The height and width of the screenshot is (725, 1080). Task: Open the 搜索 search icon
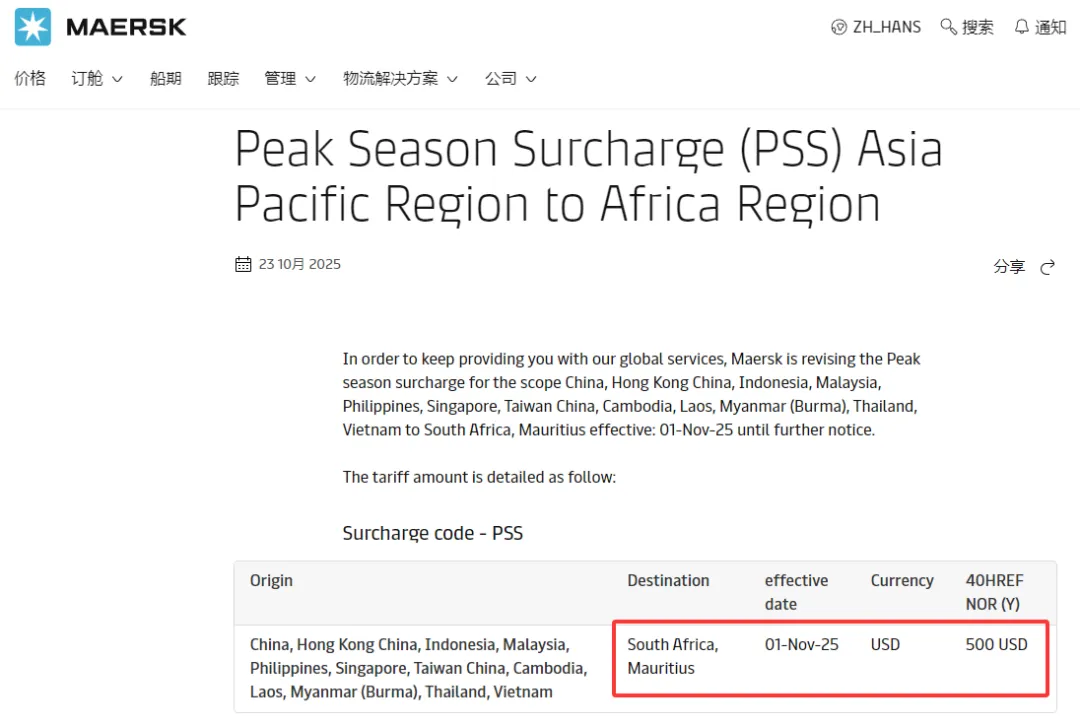click(x=948, y=27)
